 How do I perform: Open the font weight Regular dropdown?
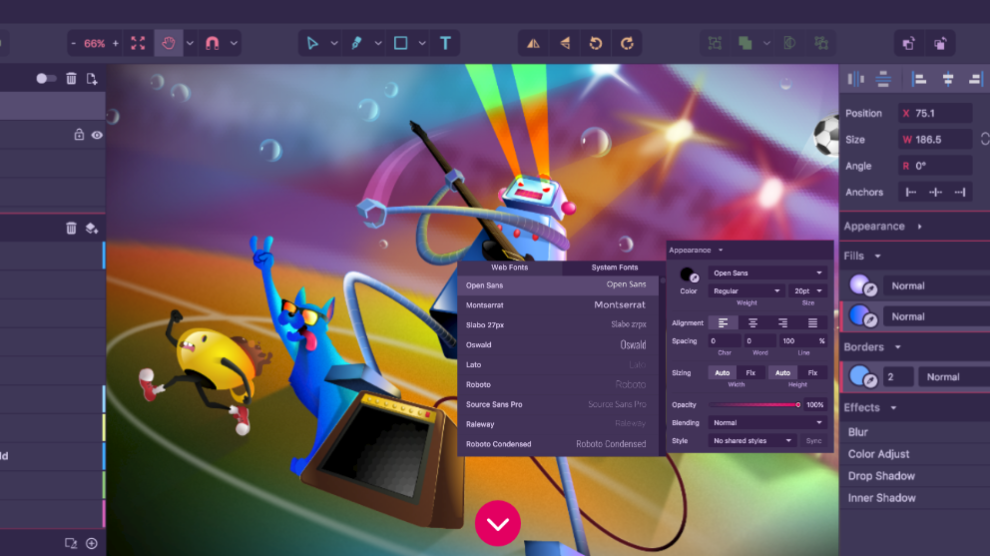point(746,291)
